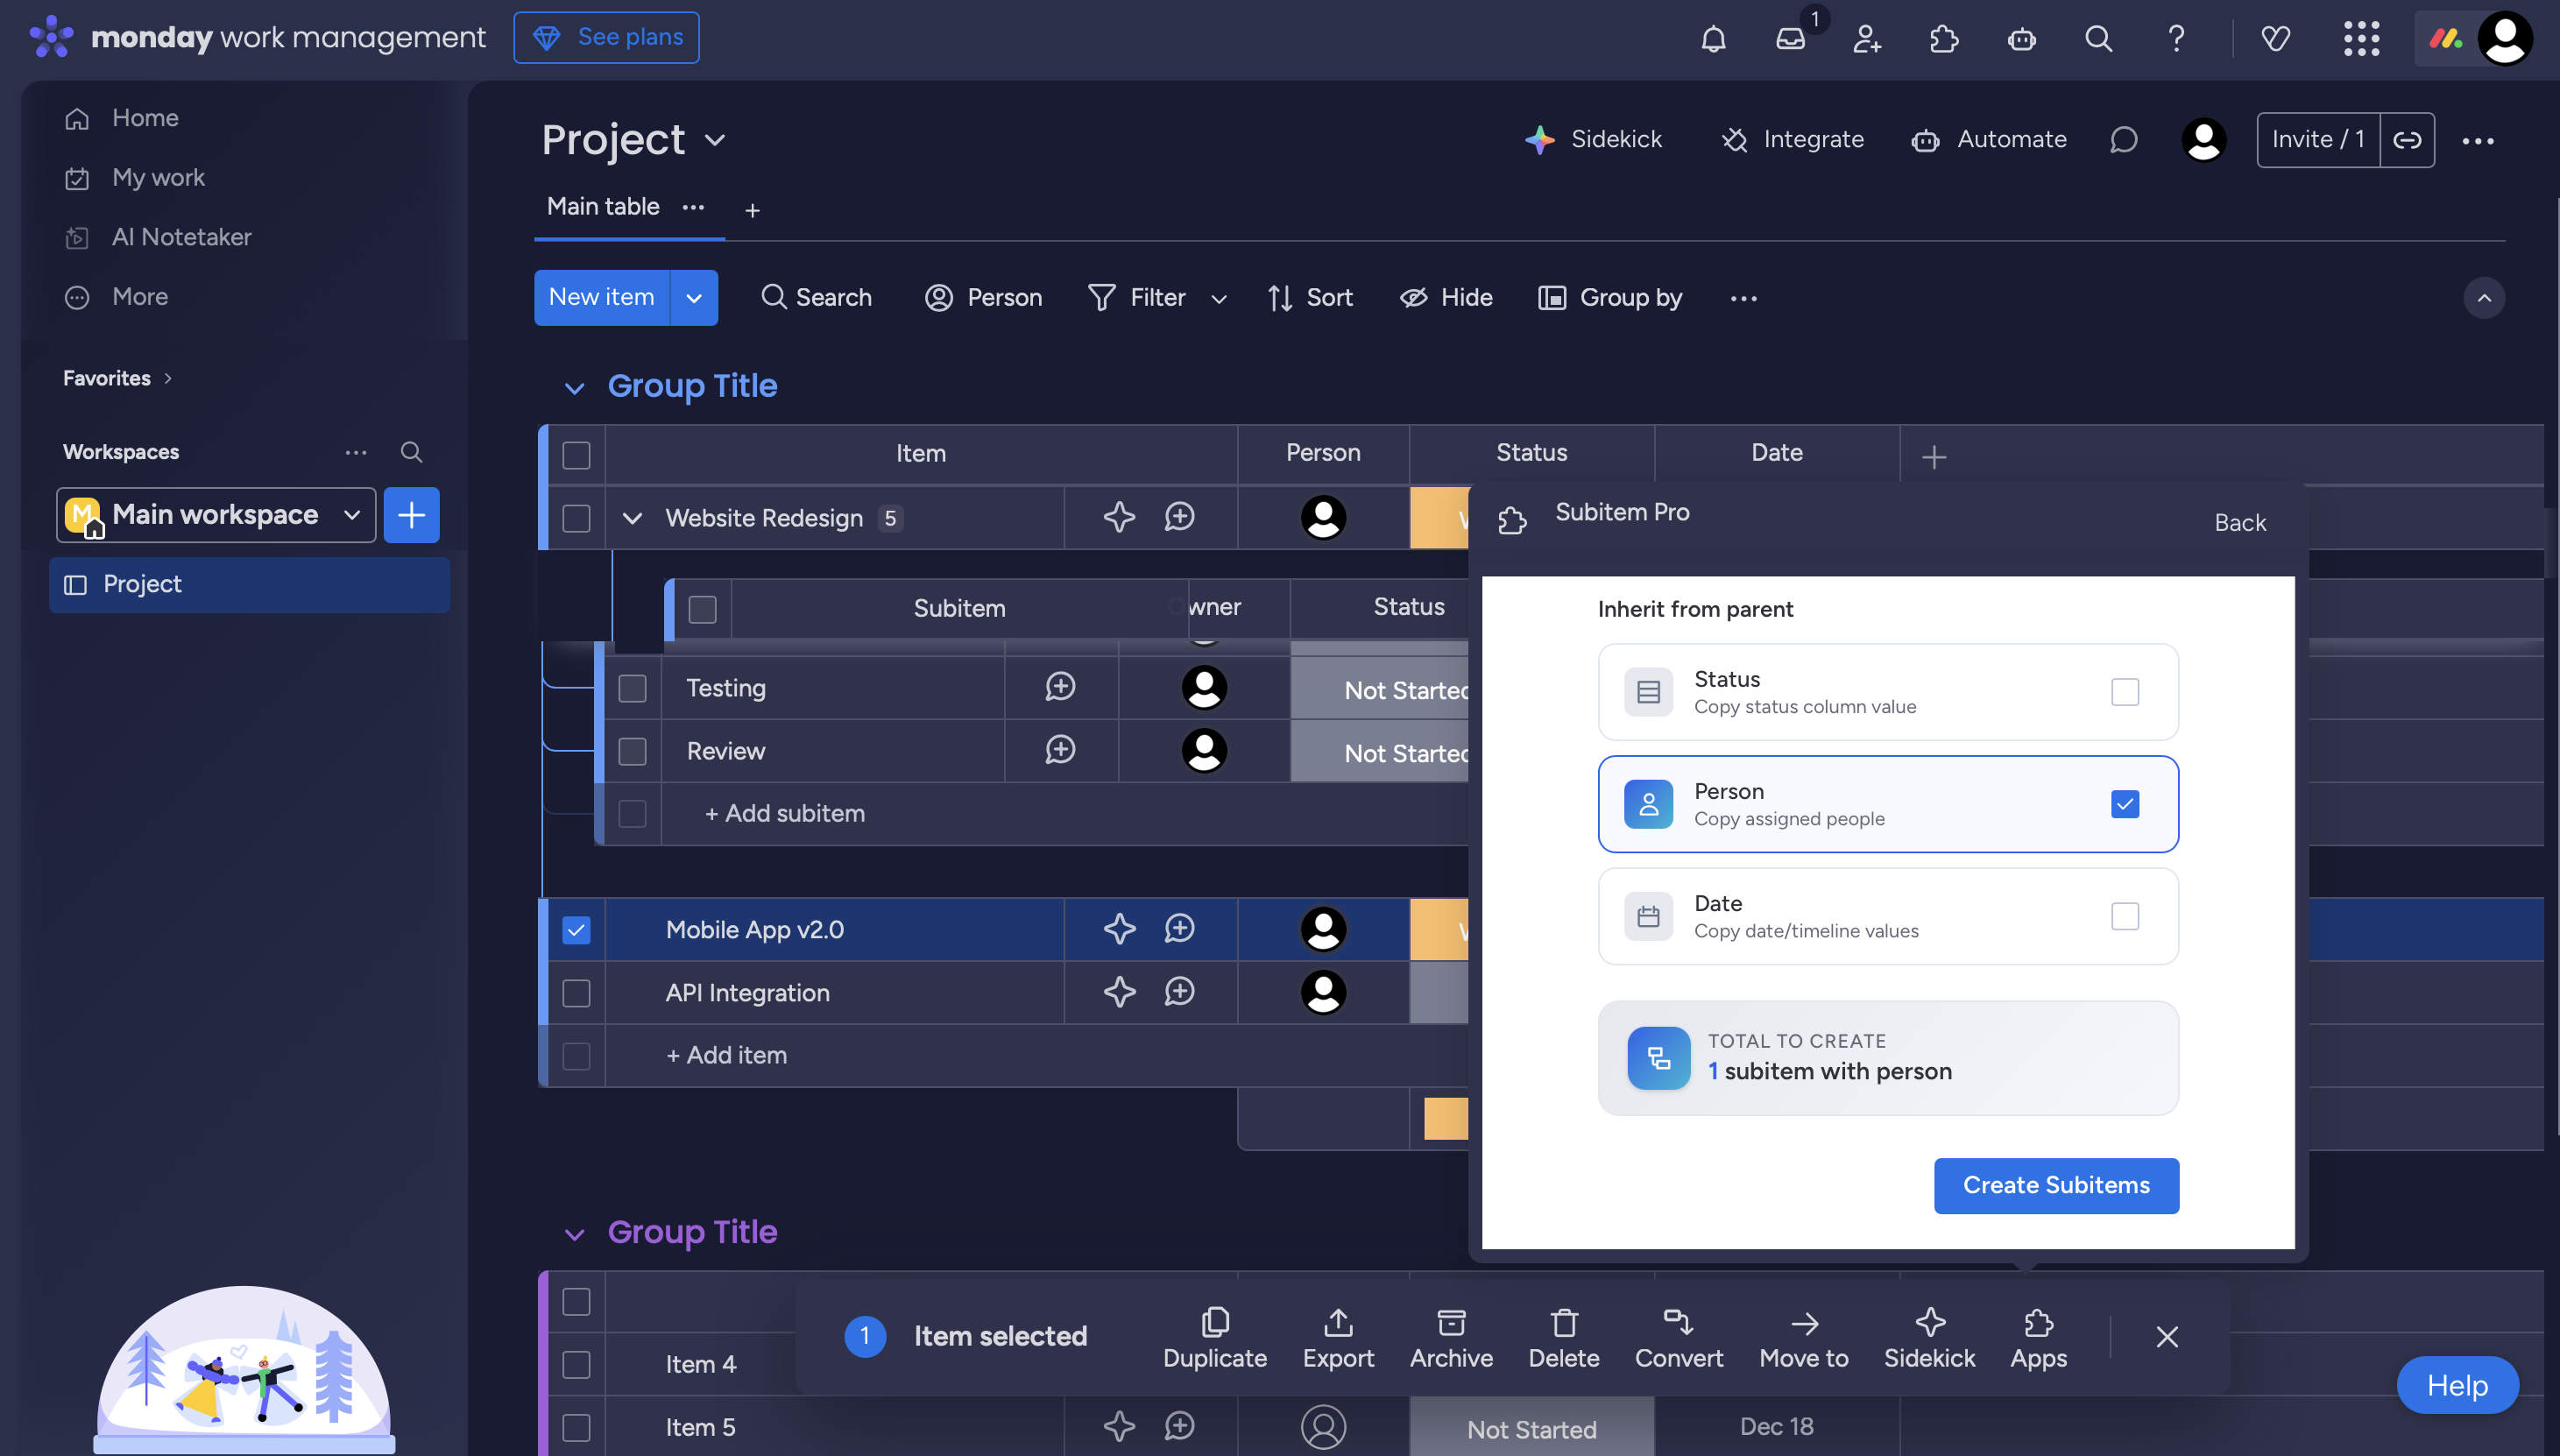Collapse the Website Redesign subitems

point(632,518)
